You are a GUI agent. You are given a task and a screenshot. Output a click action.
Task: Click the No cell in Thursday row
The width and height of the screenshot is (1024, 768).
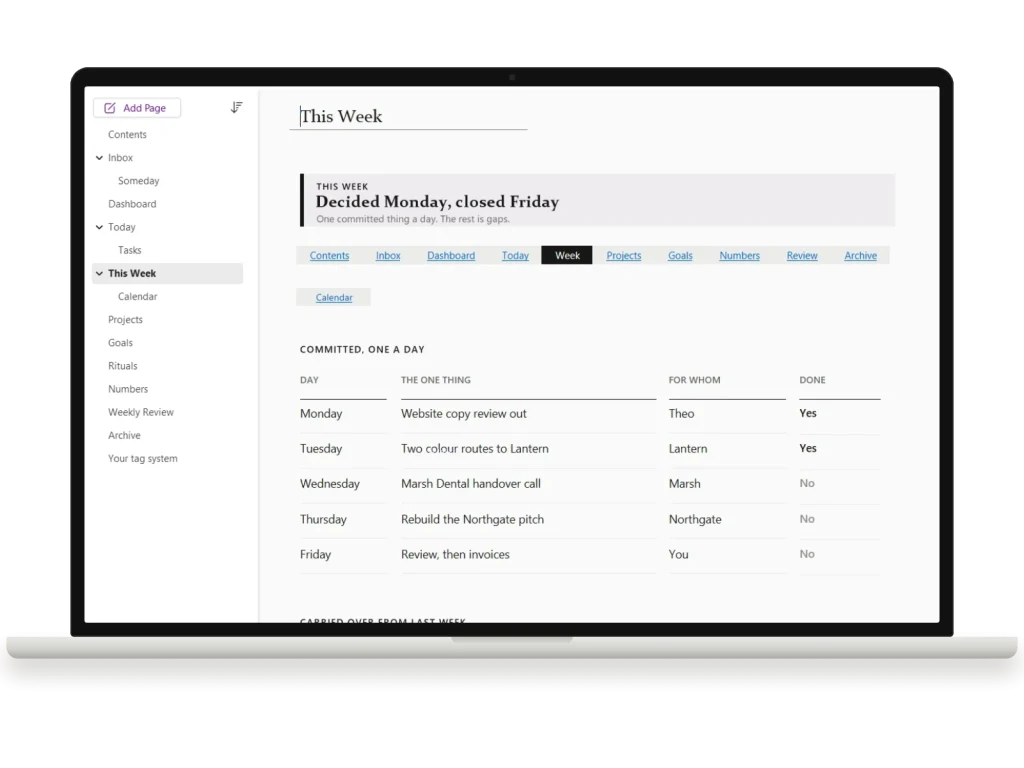pyautogui.click(x=807, y=519)
